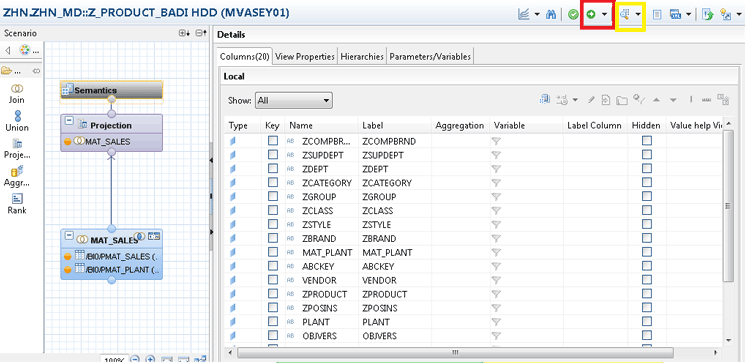The image size is (745, 363).
Task: Tick Key checkbox for ZDEPT row
Action: pyautogui.click(x=273, y=169)
